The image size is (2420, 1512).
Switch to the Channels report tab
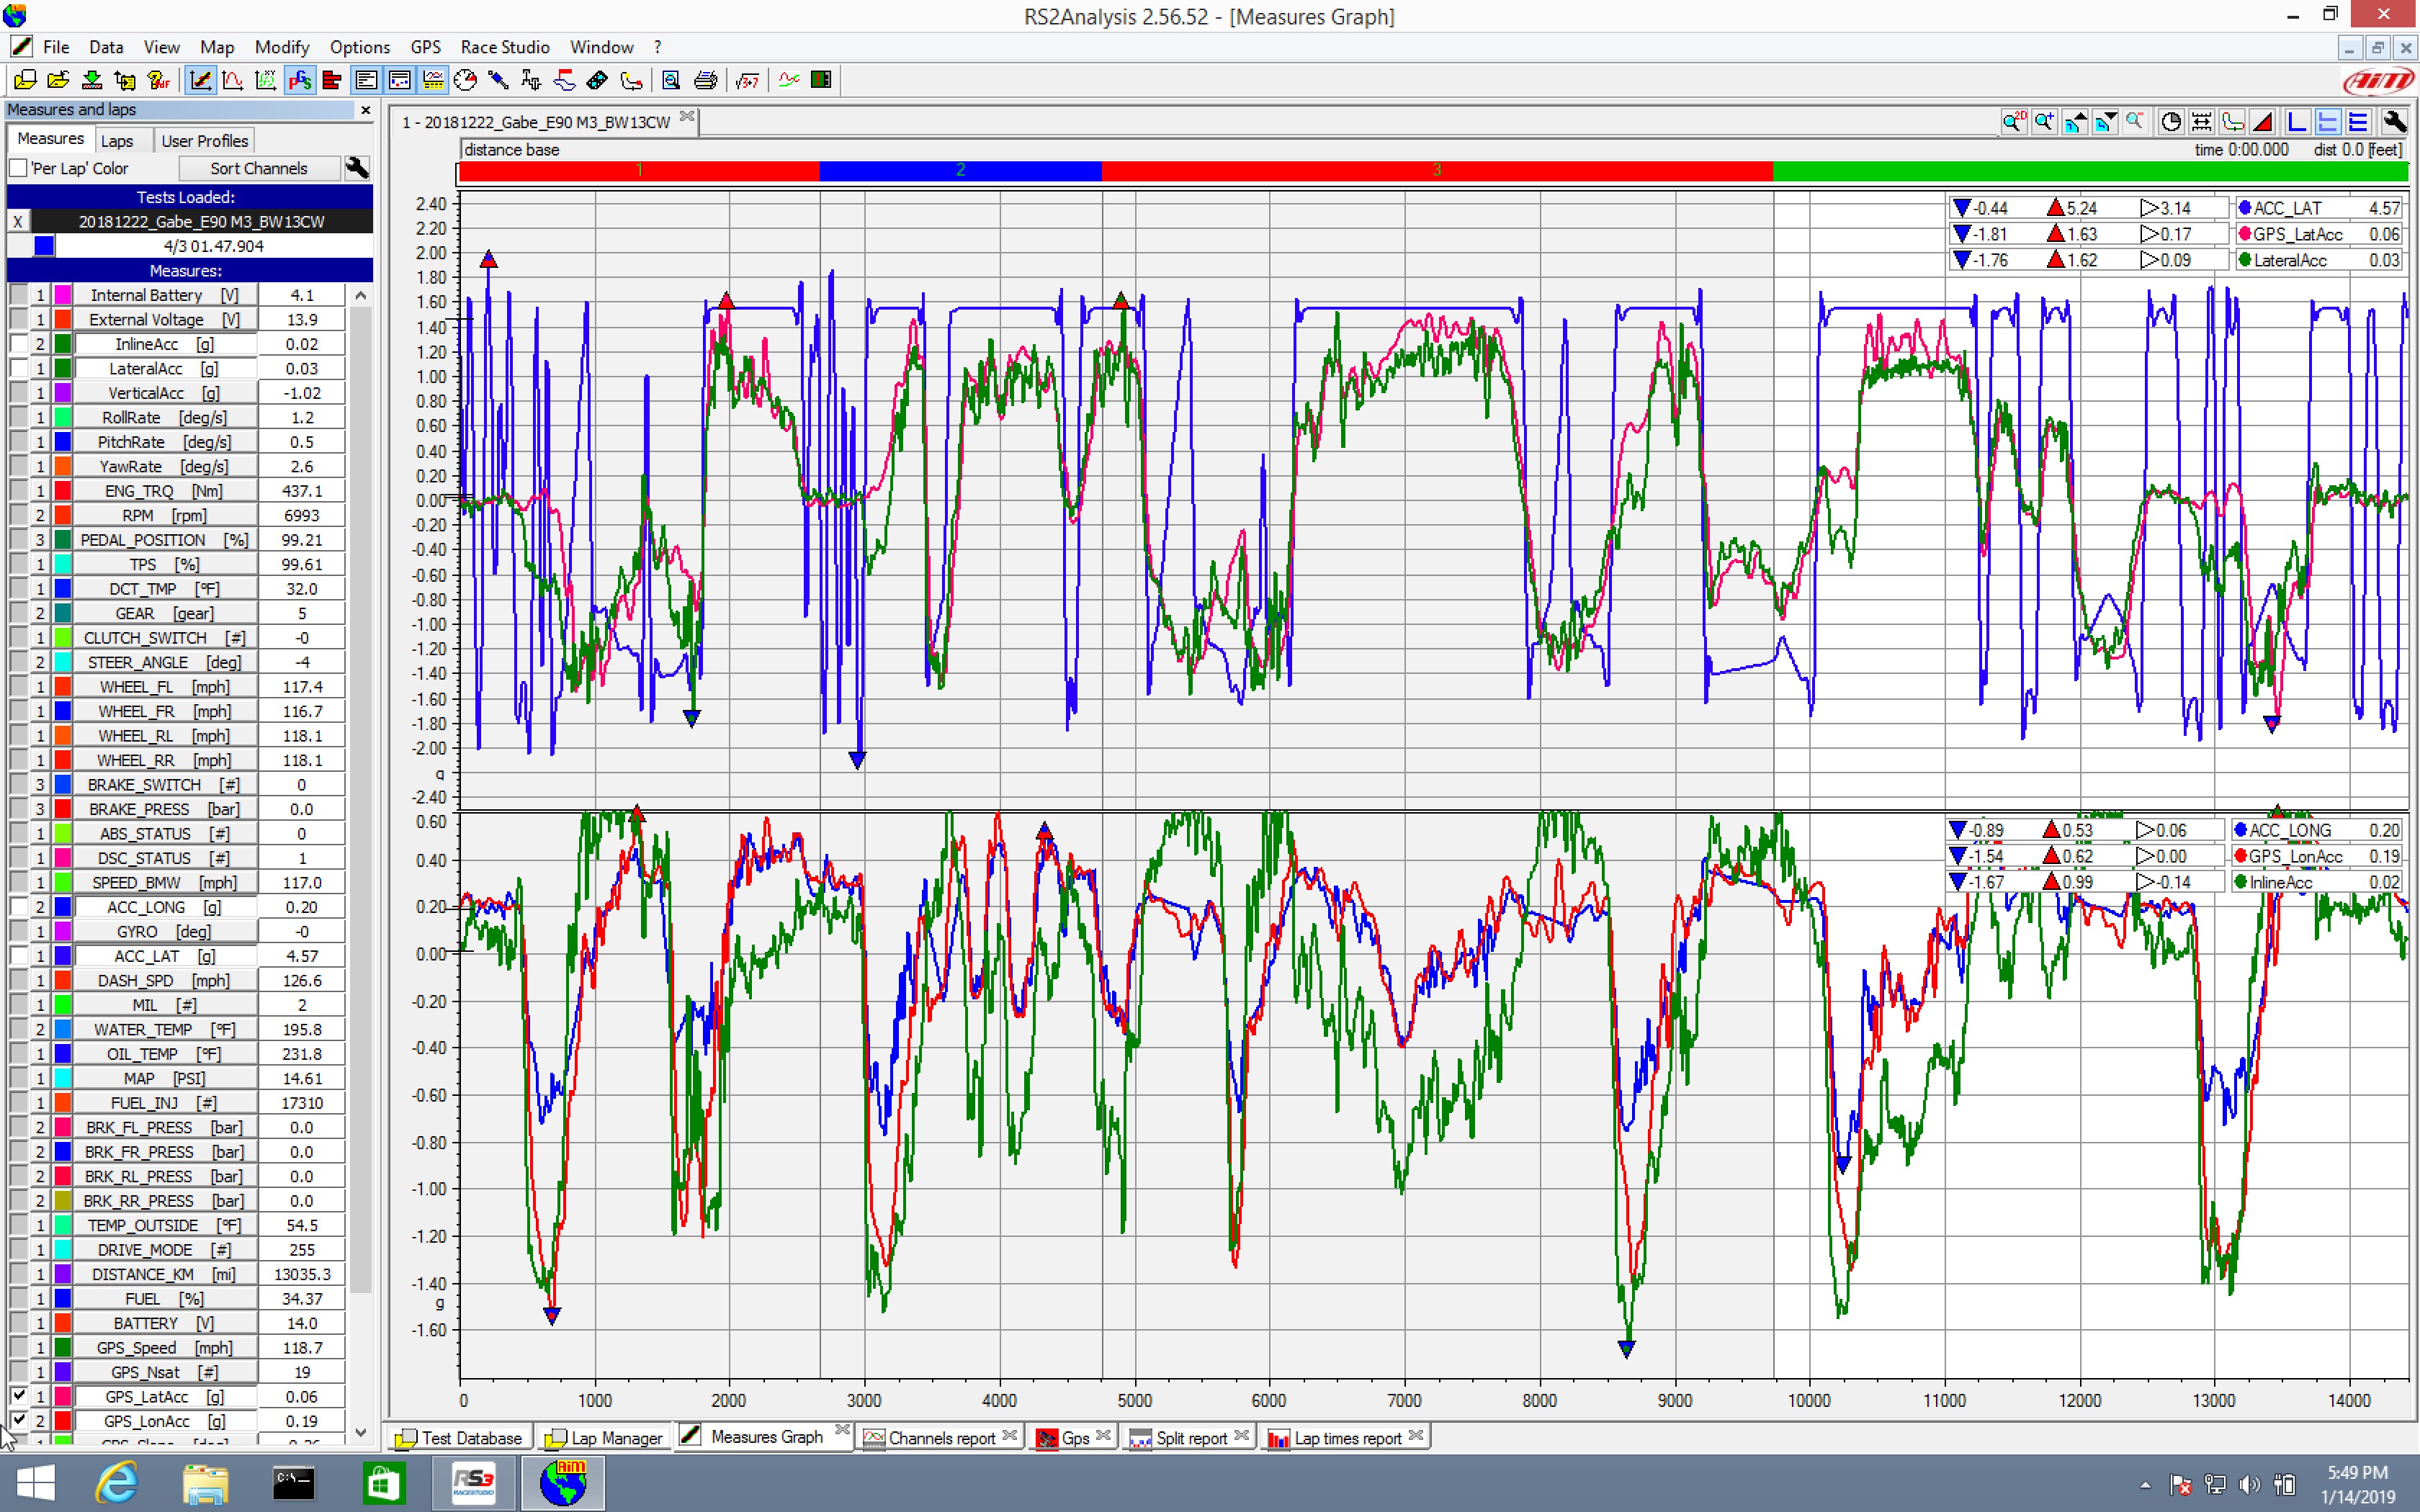point(941,1437)
